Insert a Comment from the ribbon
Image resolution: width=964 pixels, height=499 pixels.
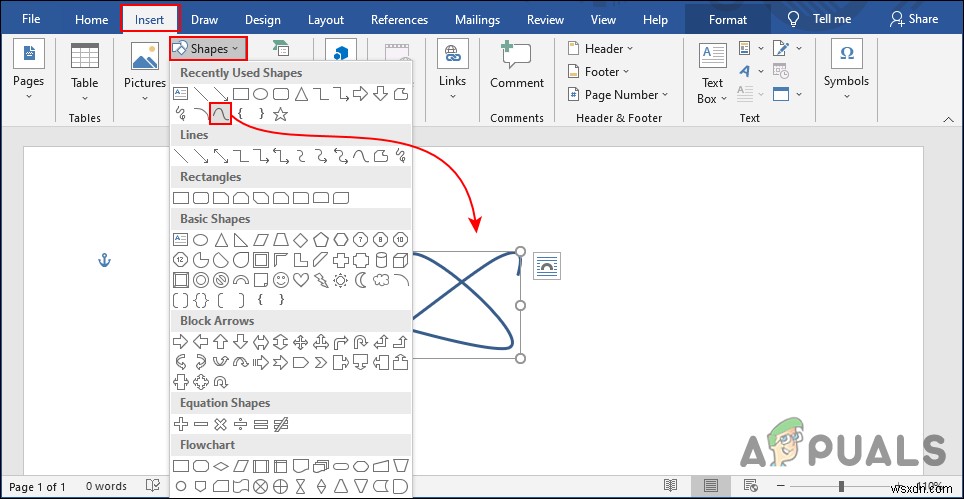point(516,66)
